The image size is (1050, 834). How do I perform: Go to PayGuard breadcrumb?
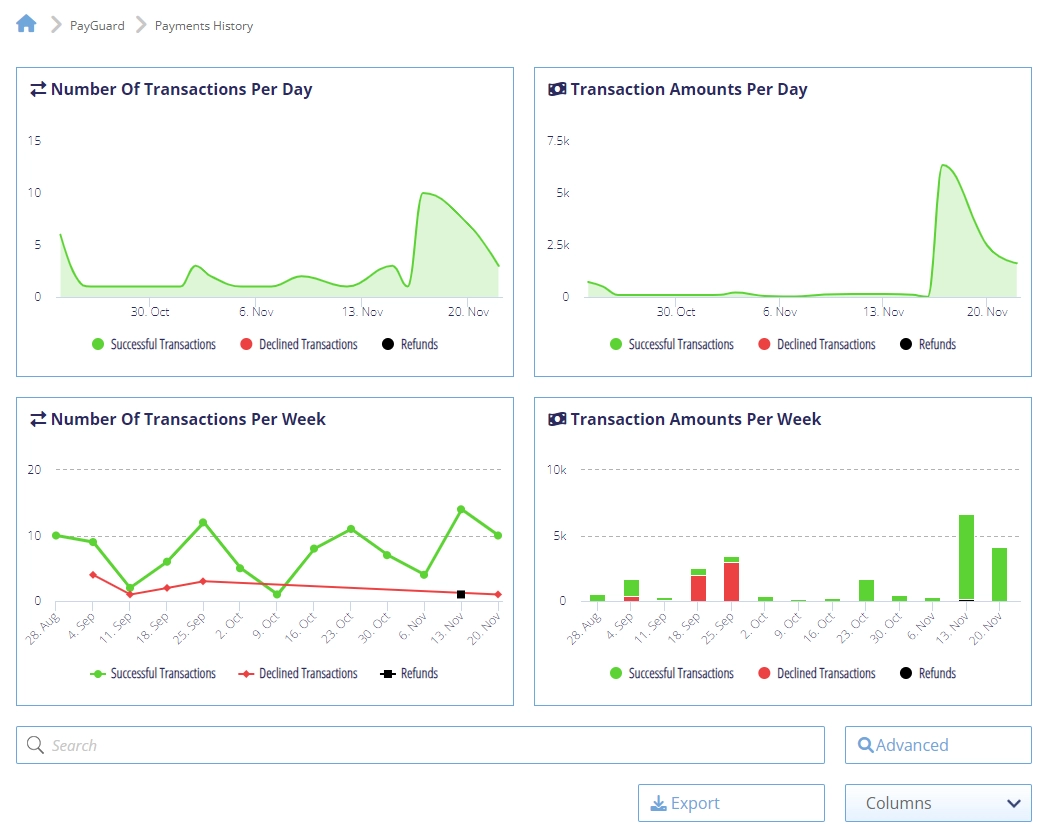pos(97,26)
